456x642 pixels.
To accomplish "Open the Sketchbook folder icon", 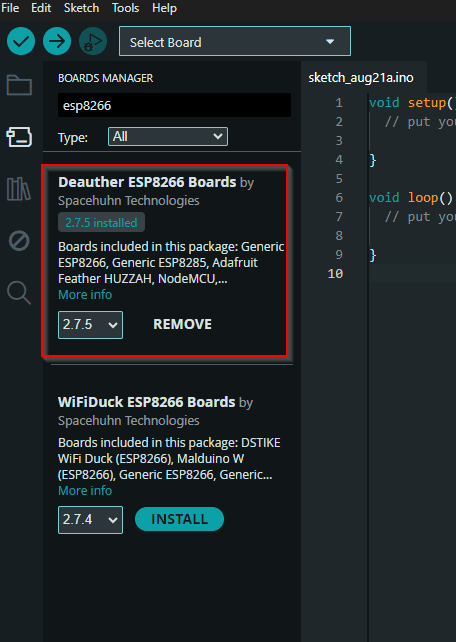I will [19, 85].
